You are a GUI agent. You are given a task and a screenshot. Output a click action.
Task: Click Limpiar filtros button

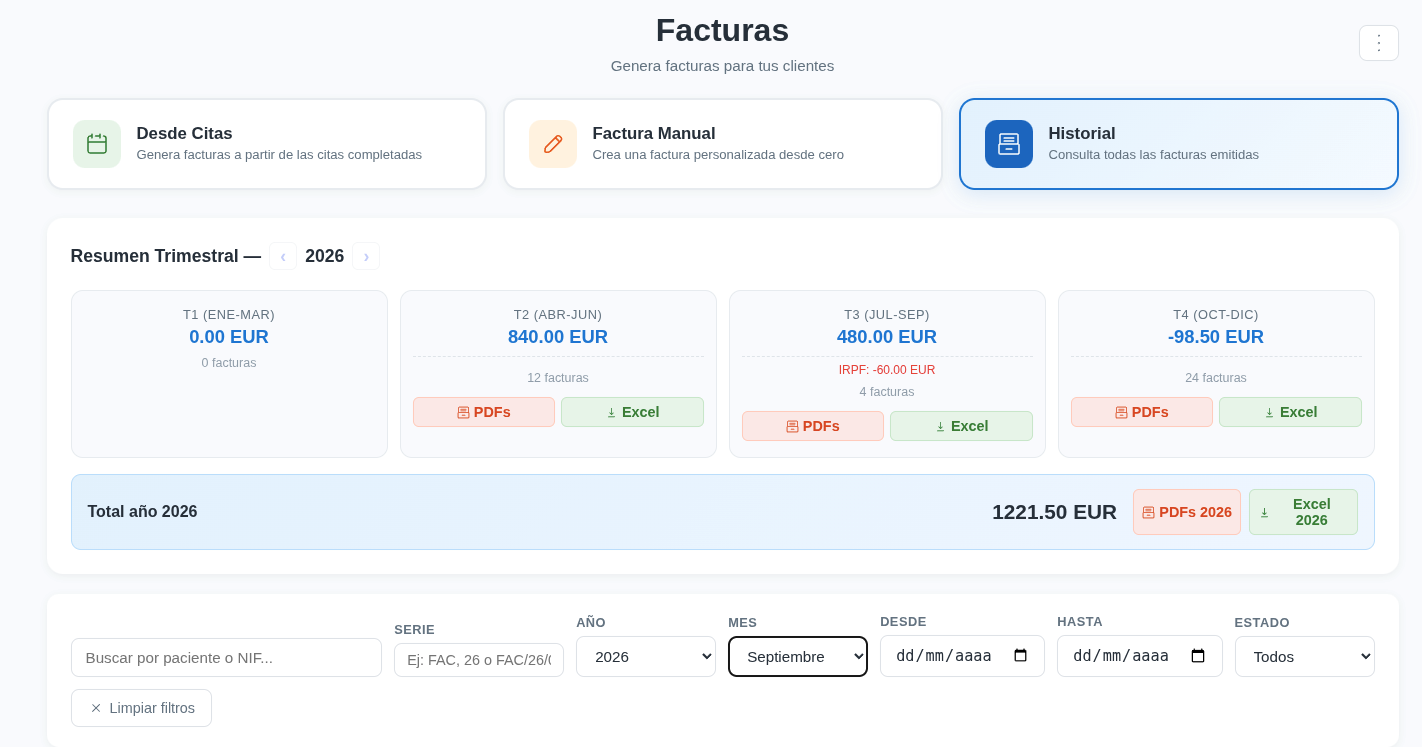[x=141, y=708]
